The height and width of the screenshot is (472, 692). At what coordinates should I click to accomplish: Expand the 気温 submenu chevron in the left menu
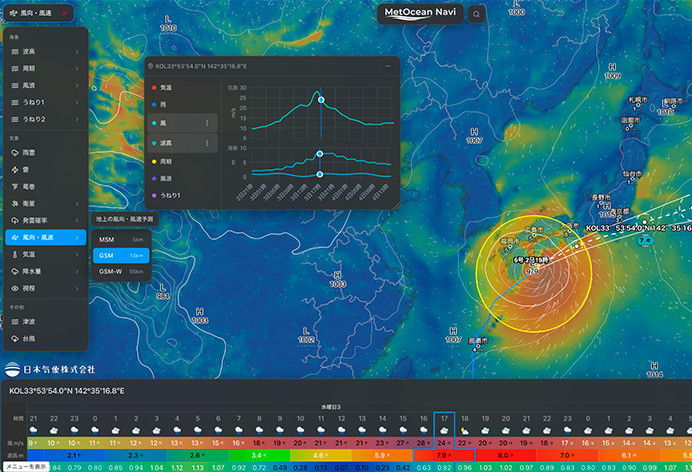tap(77, 255)
